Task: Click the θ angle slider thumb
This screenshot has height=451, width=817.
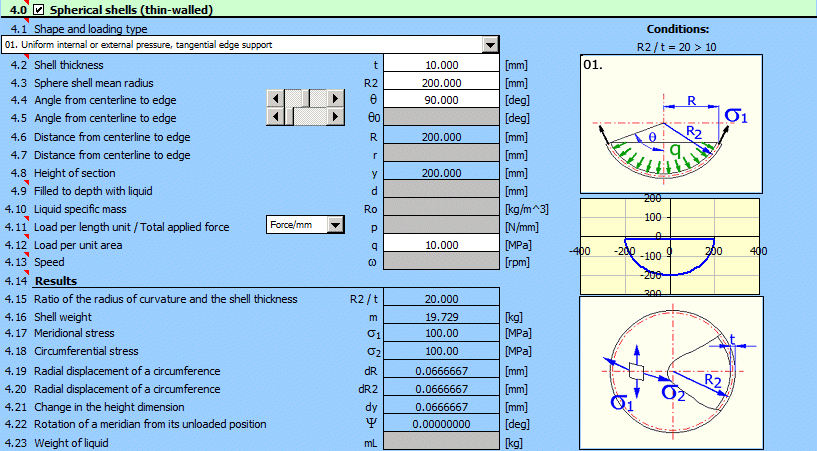Action: (305, 98)
